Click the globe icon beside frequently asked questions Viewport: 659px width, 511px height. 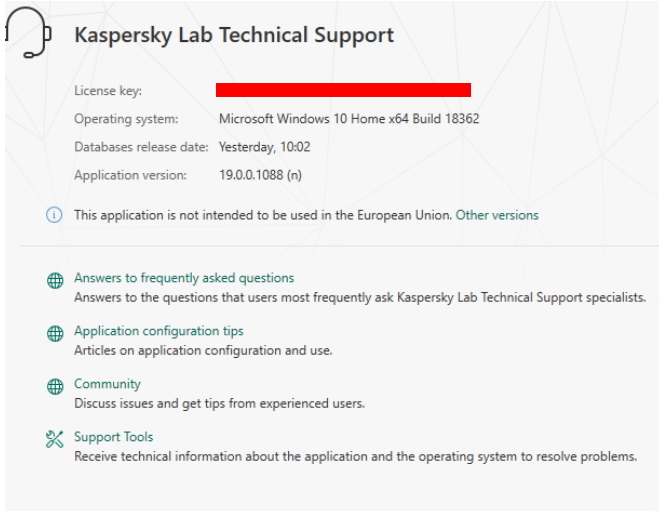tap(55, 280)
